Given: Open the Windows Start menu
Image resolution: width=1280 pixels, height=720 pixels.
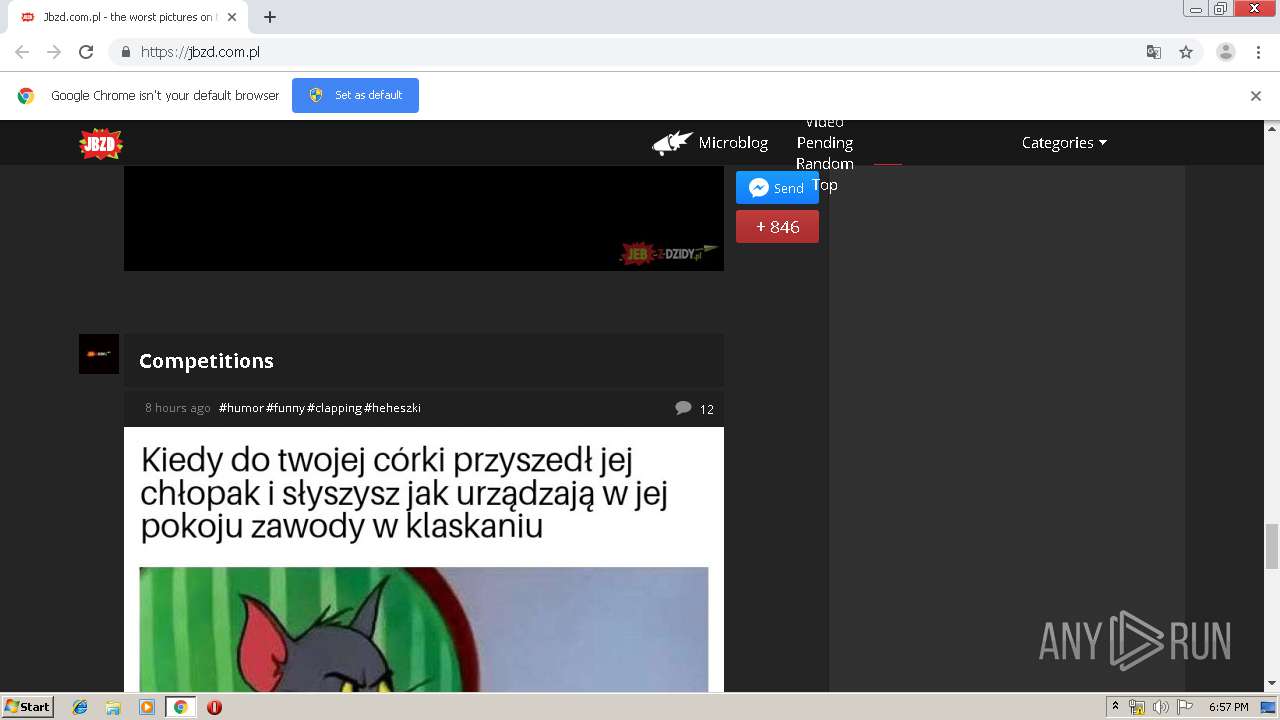Looking at the screenshot, I should pyautogui.click(x=28, y=707).
